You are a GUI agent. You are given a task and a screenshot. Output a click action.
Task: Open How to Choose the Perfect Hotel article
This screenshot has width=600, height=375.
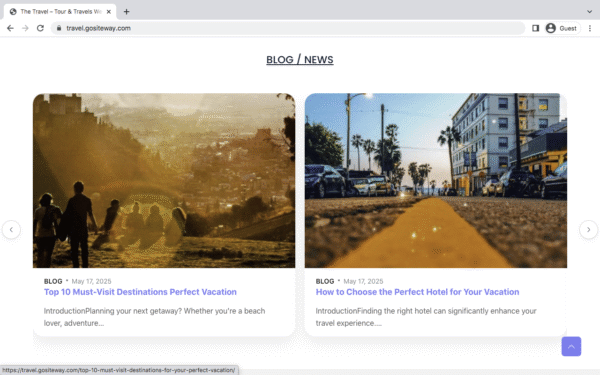417,292
